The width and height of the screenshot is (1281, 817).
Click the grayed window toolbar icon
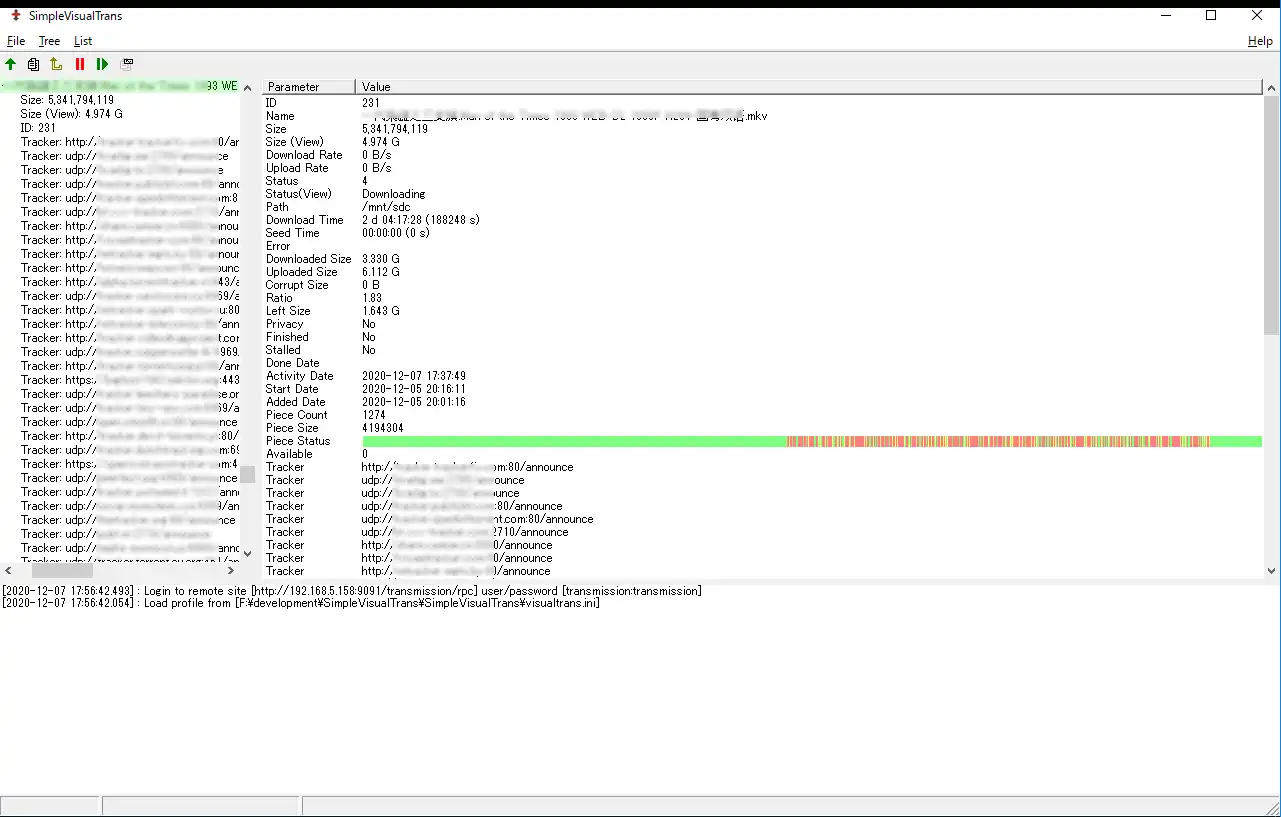127,65
